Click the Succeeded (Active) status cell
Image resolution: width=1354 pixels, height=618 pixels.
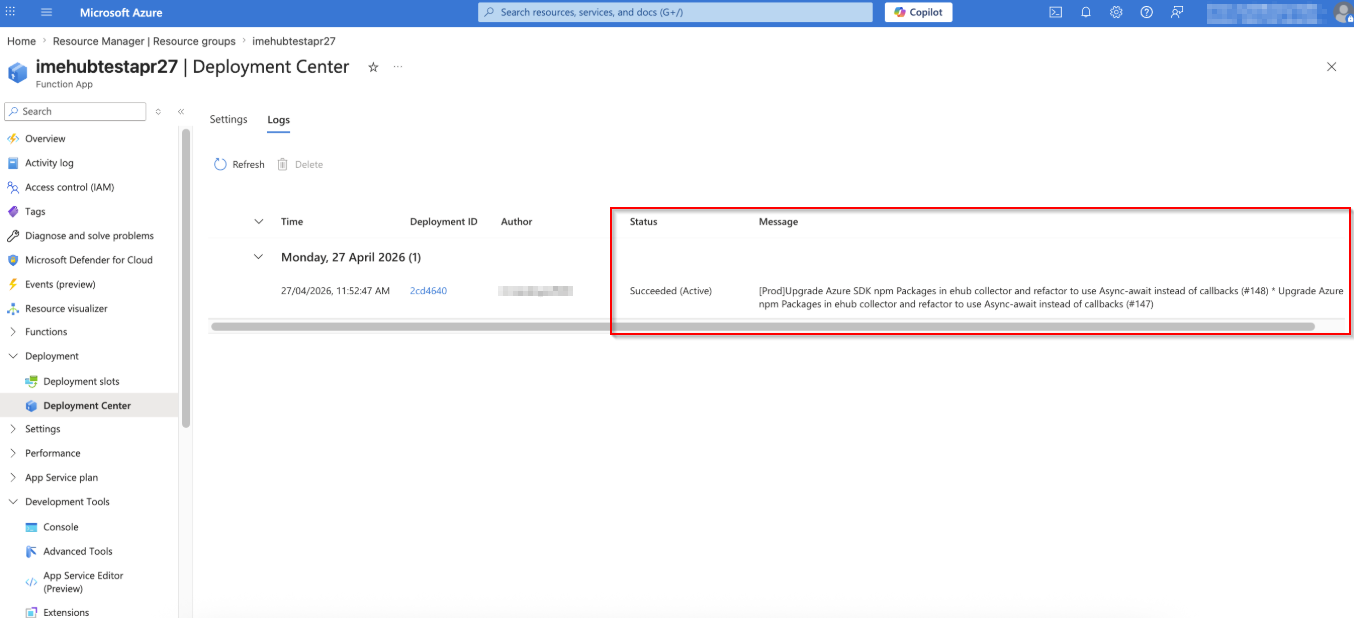(671, 291)
